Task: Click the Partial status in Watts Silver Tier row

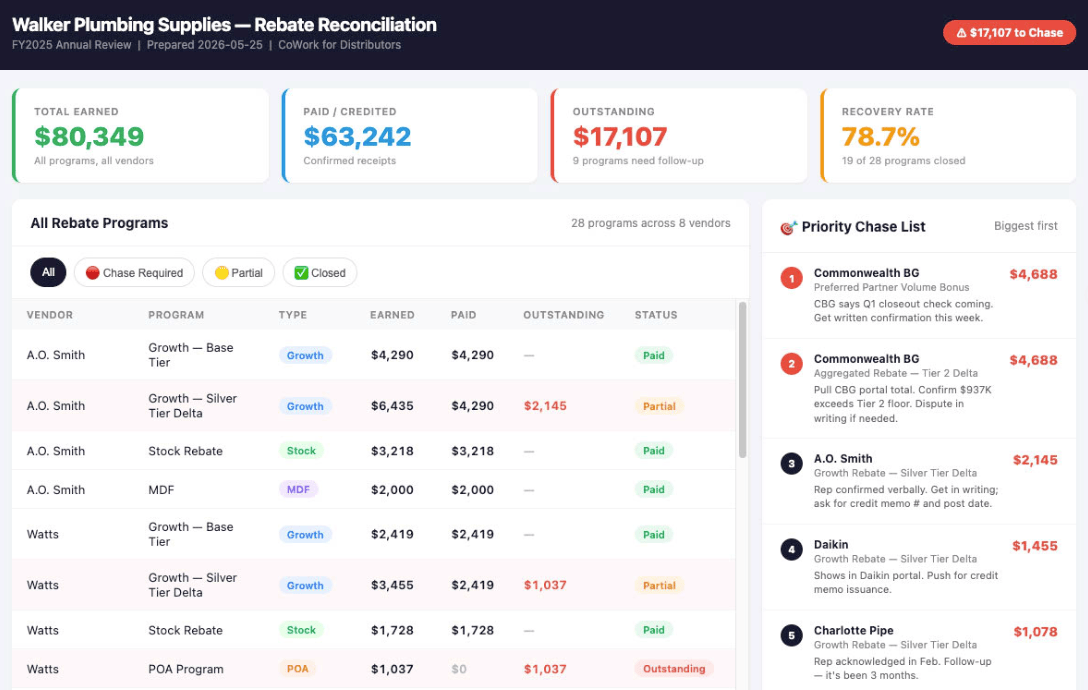Action: pos(659,585)
